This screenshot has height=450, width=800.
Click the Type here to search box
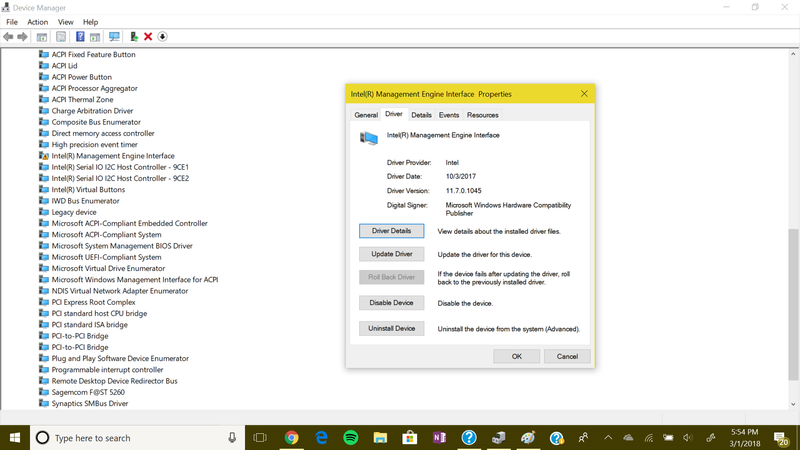point(137,438)
